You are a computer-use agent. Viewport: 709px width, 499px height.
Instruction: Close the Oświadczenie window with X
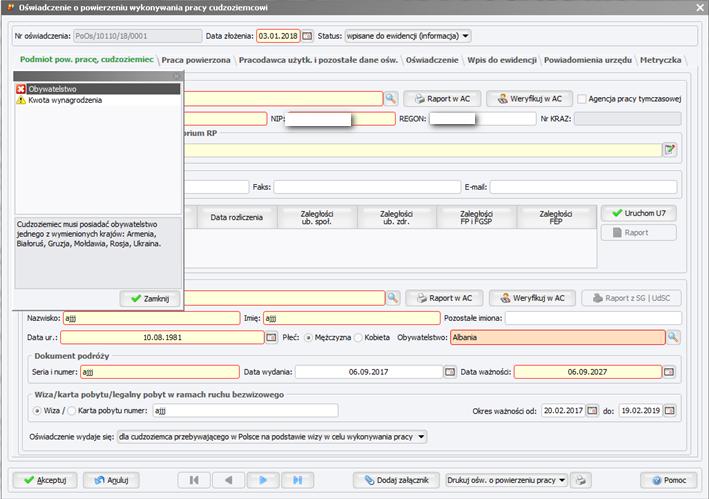click(700, 7)
